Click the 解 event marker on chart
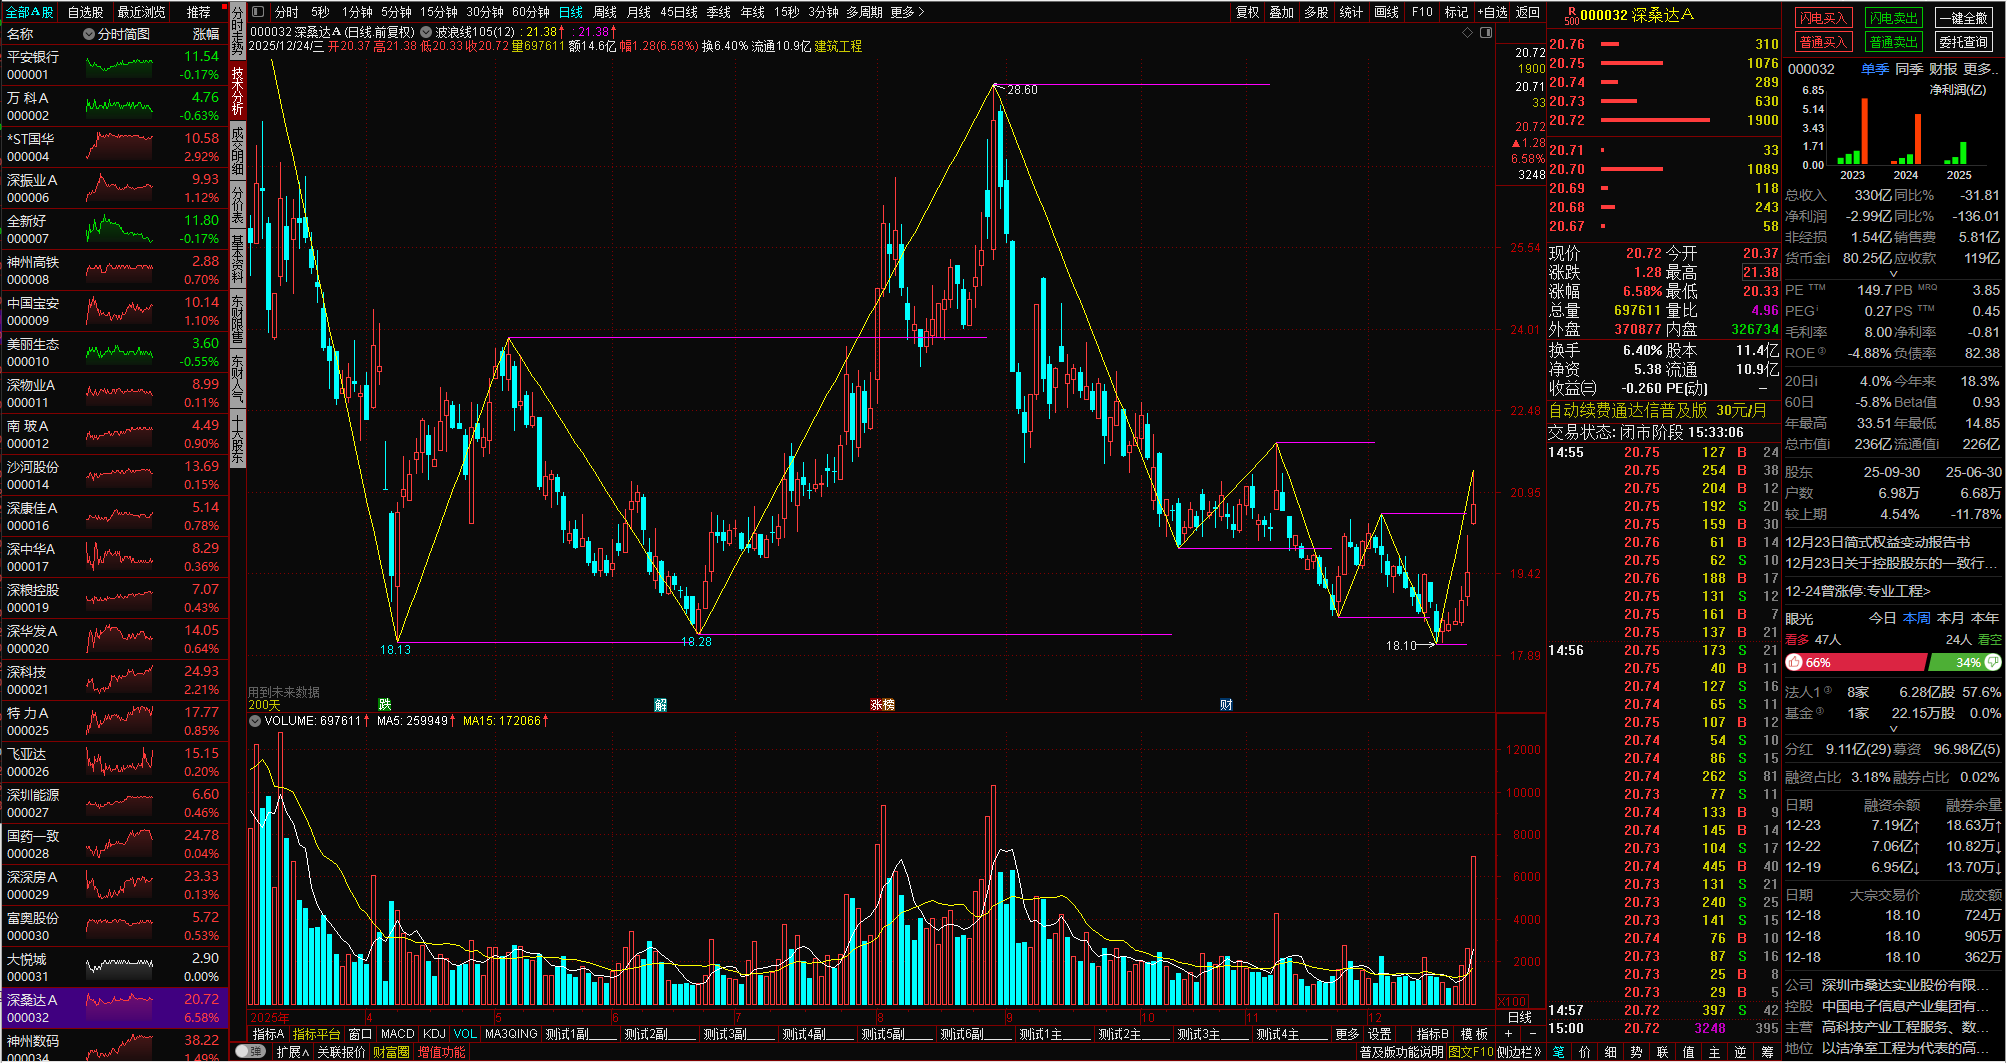 pyautogui.click(x=660, y=705)
